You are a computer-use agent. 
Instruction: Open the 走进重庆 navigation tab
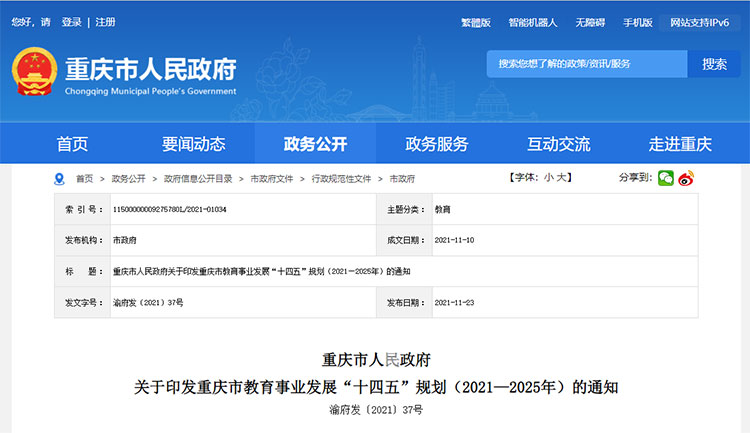click(x=680, y=144)
